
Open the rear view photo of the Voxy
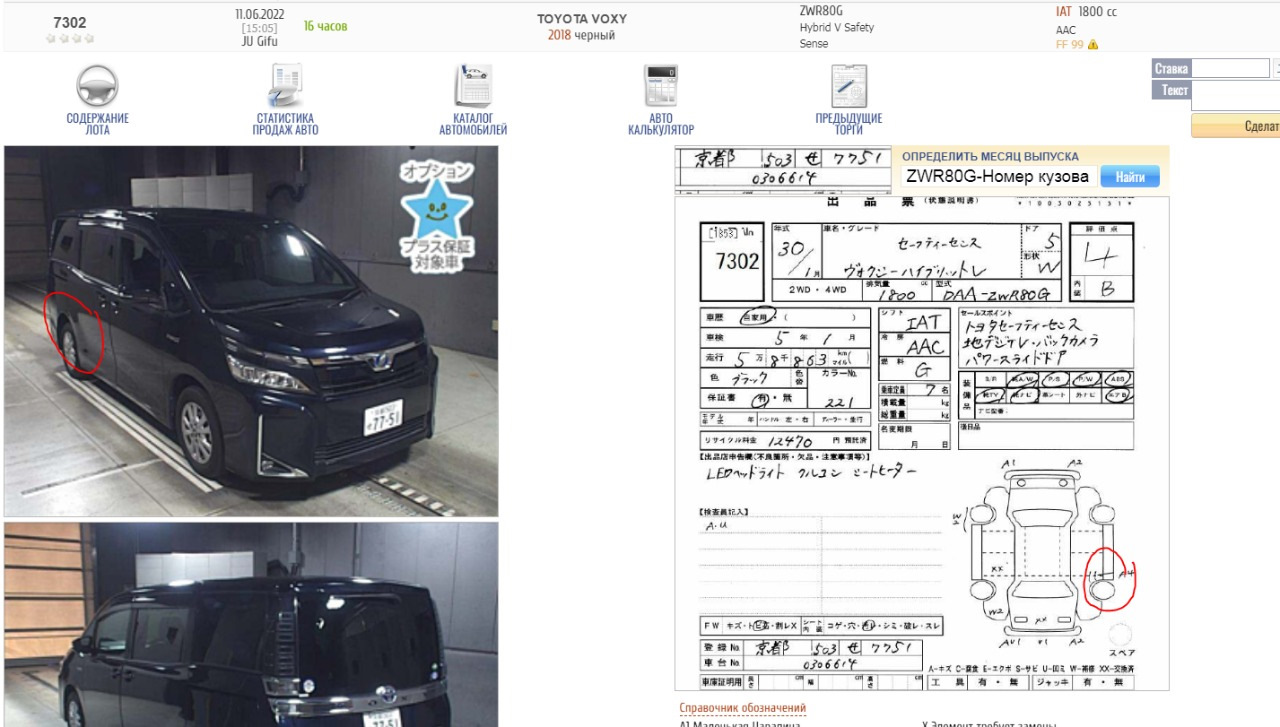(251, 624)
